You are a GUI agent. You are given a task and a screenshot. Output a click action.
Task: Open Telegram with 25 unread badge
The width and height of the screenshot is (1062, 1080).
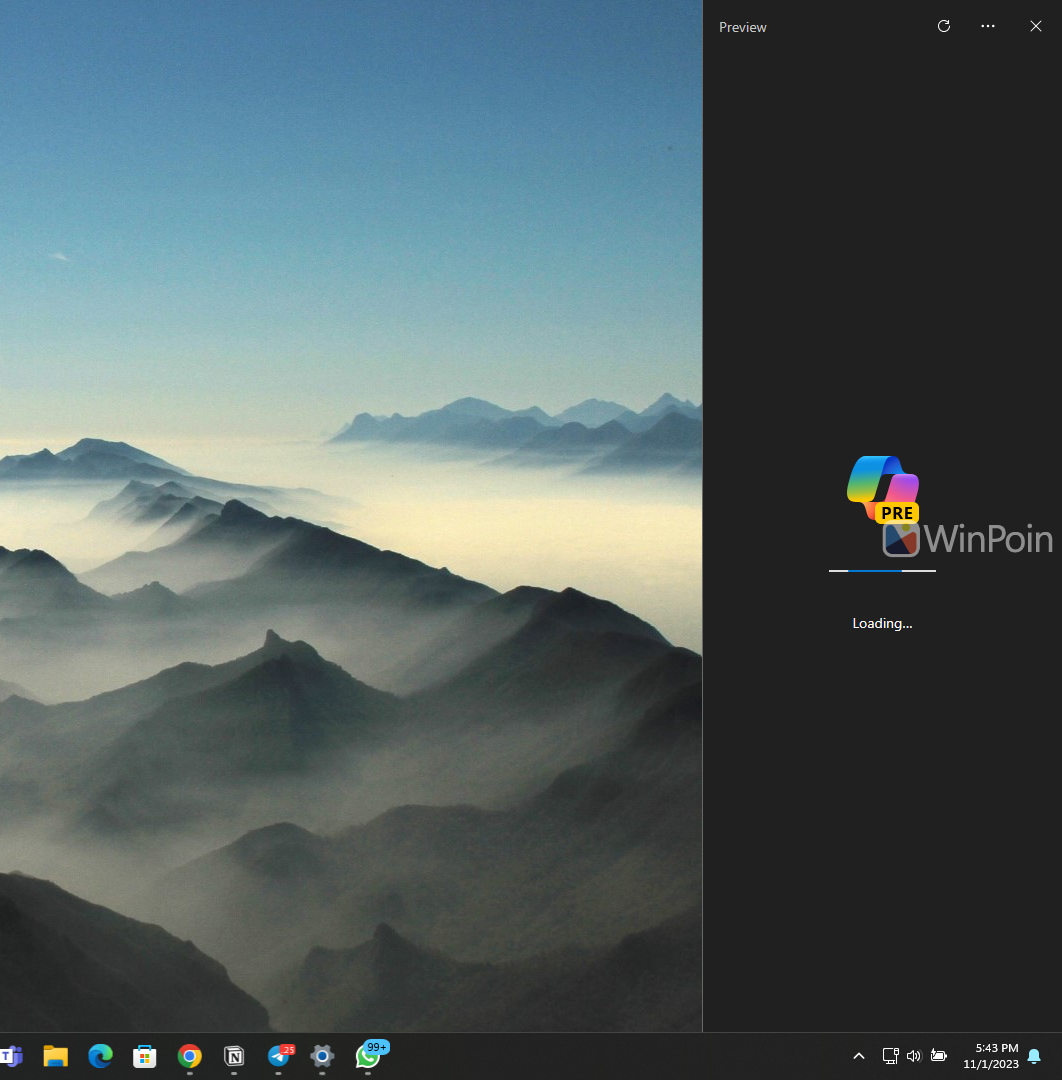[x=279, y=1056]
